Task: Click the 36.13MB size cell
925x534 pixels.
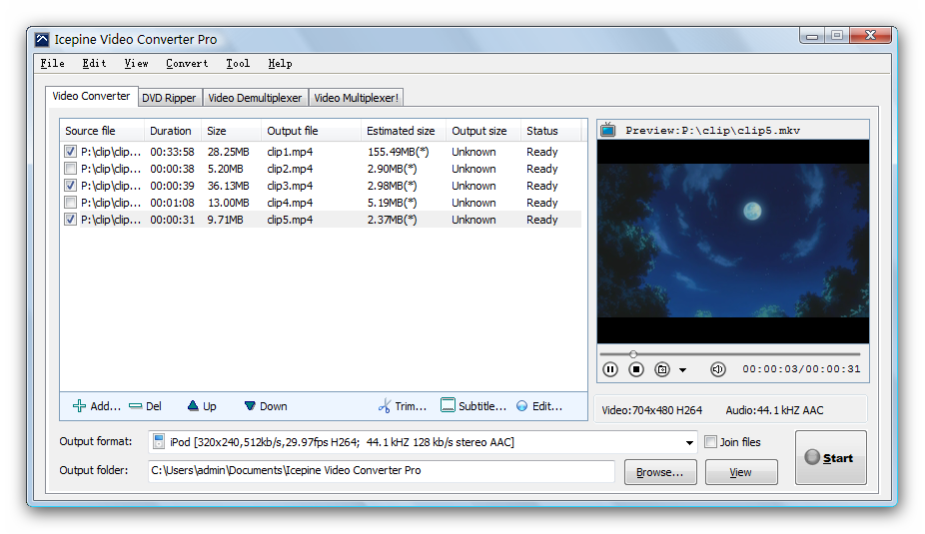Action: [x=228, y=185]
